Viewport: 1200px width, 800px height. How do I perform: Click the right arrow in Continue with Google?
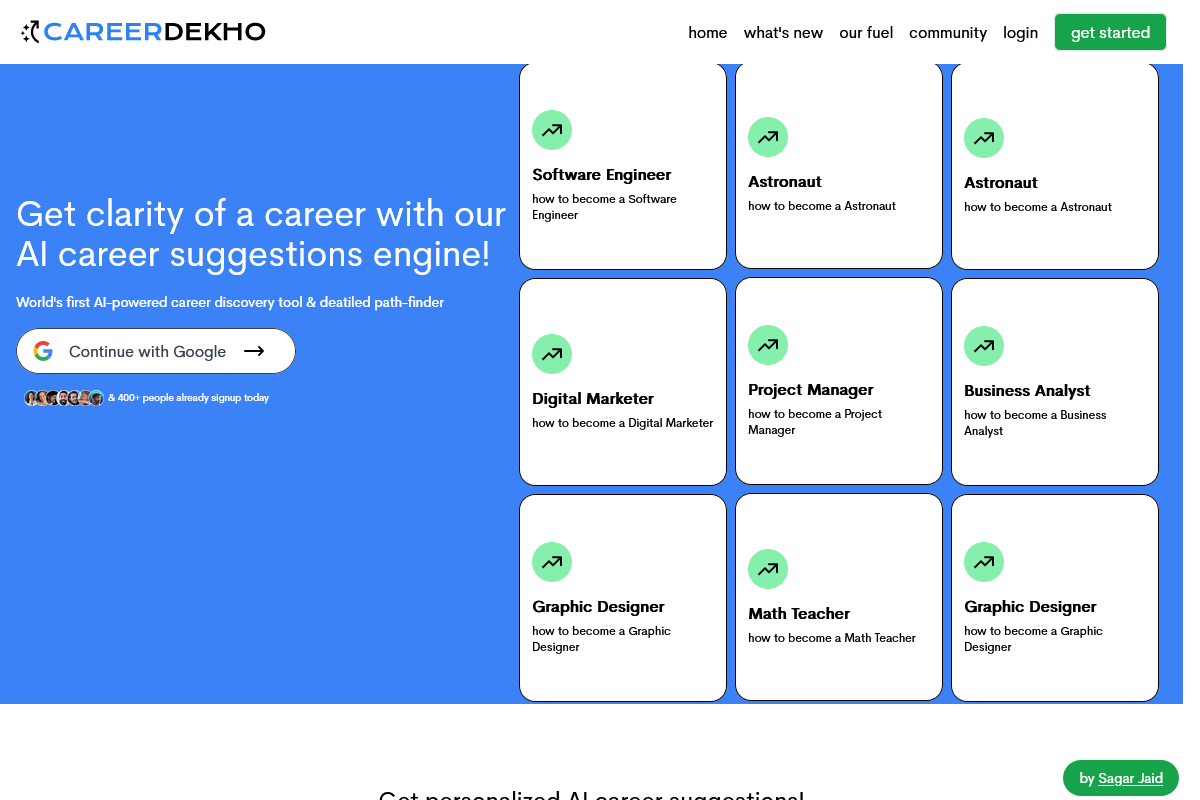coord(254,351)
